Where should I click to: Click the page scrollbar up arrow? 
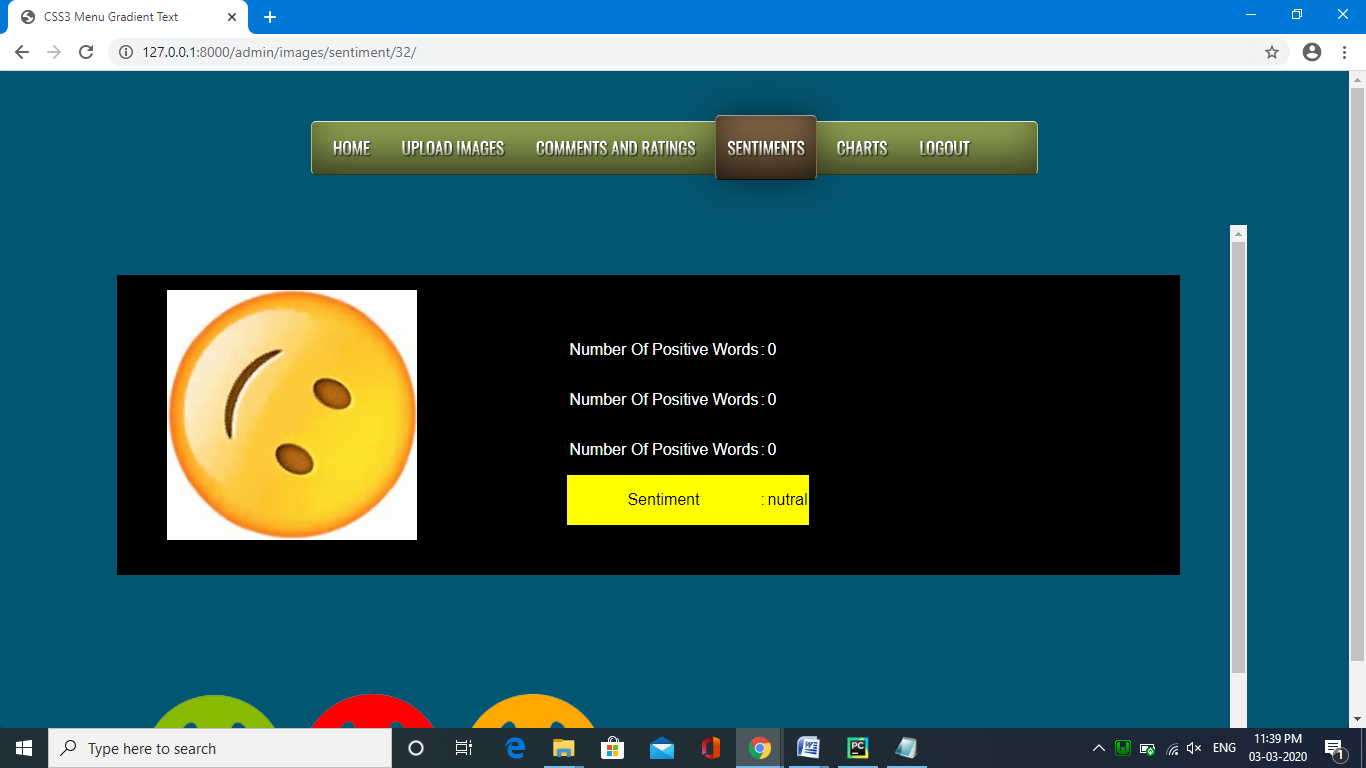(1357, 79)
